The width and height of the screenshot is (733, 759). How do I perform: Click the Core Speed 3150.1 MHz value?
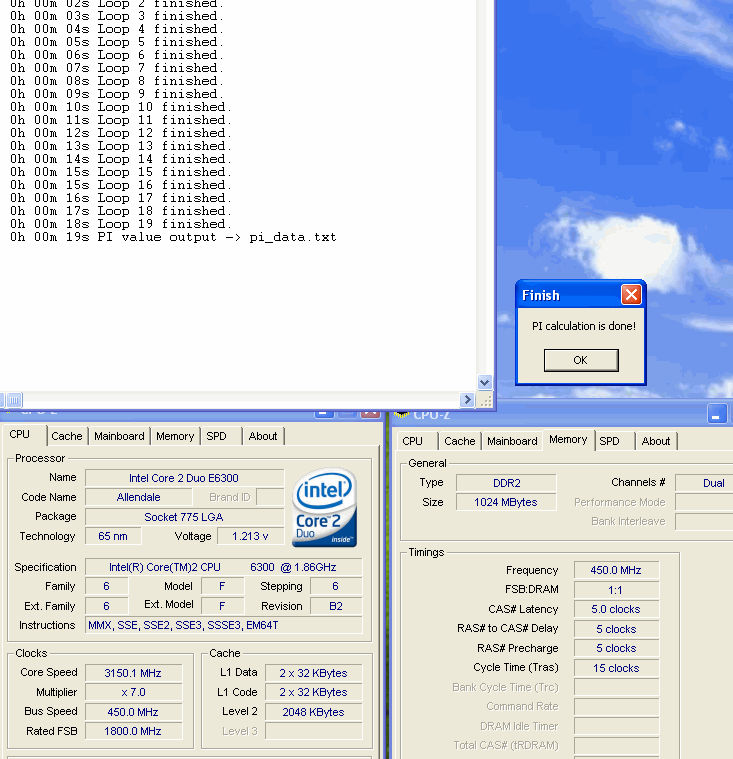click(x=133, y=673)
